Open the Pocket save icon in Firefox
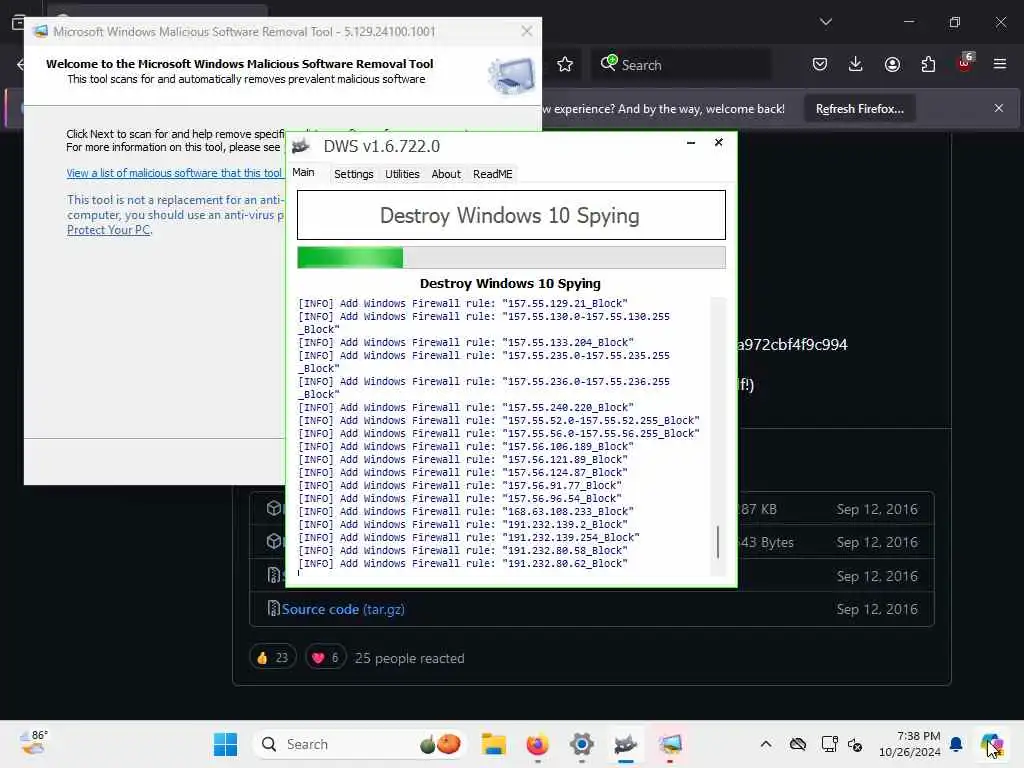This screenshot has width=1024, height=768. pos(820,64)
